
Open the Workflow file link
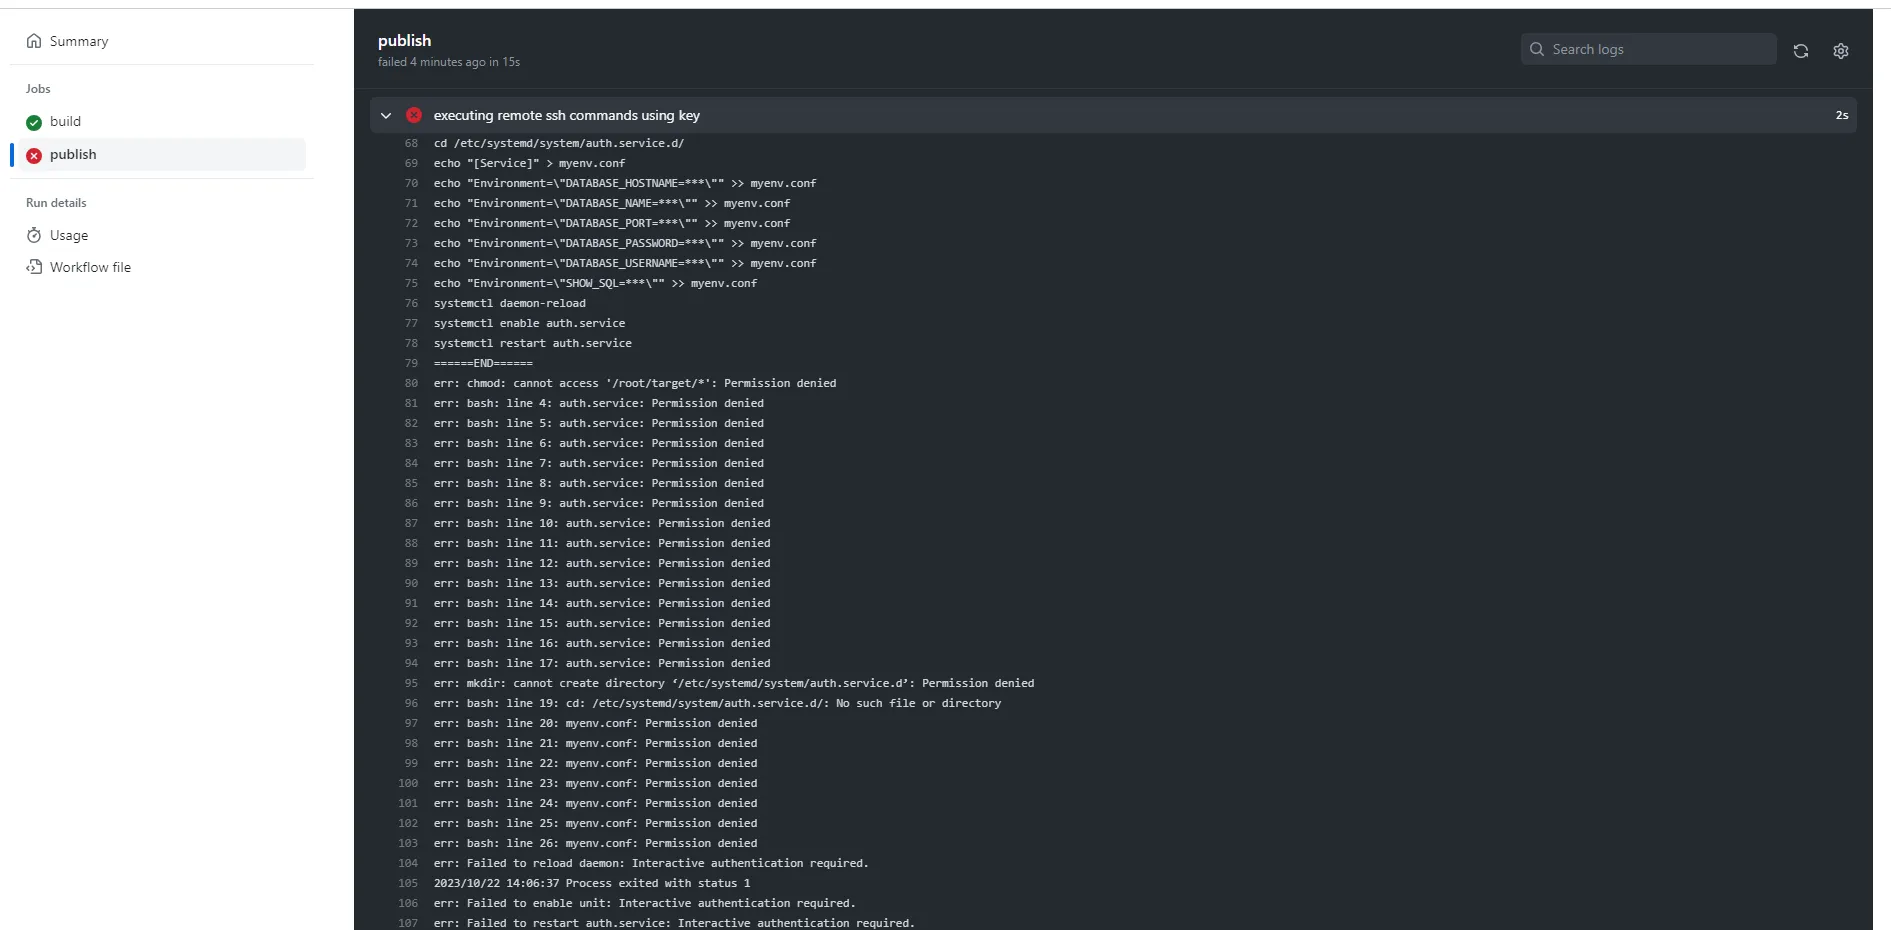click(90, 267)
